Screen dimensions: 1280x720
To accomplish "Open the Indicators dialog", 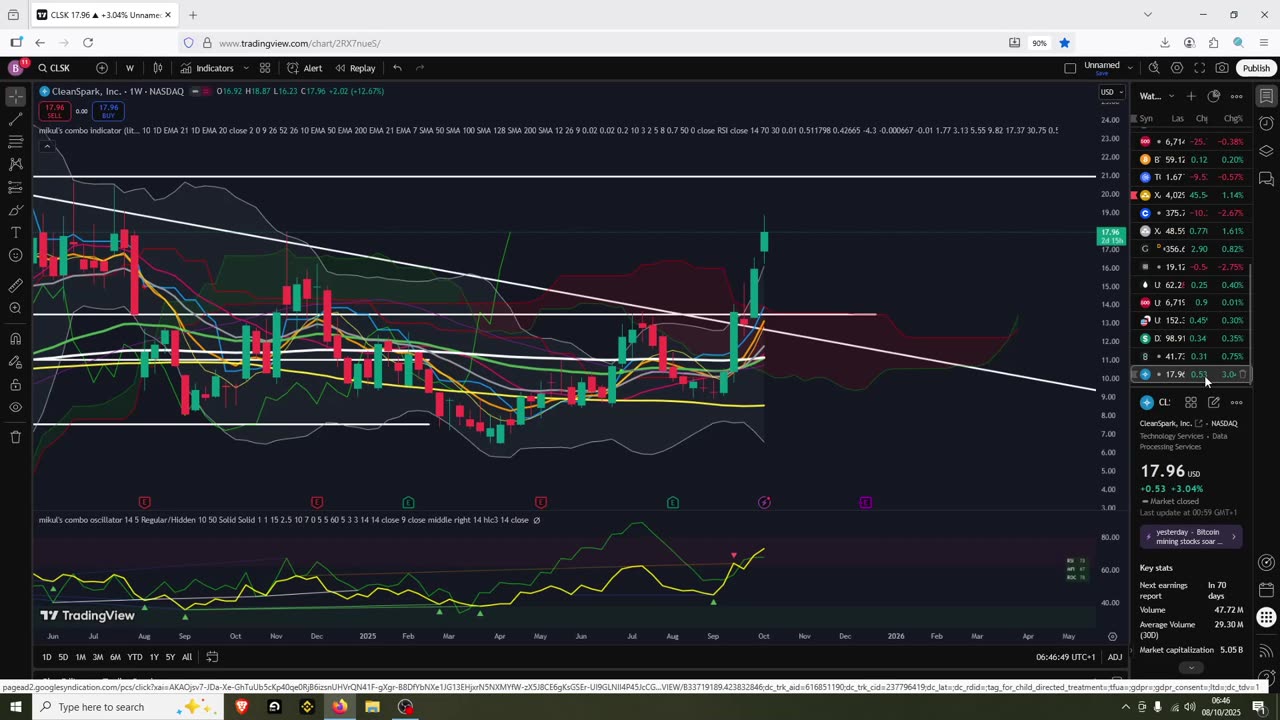I will coord(207,68).
